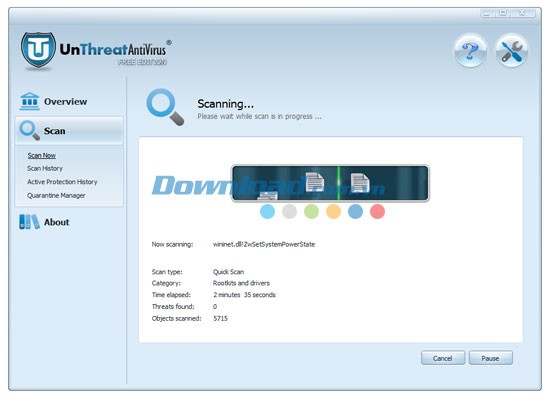Click the About books icon

point(29,222)
